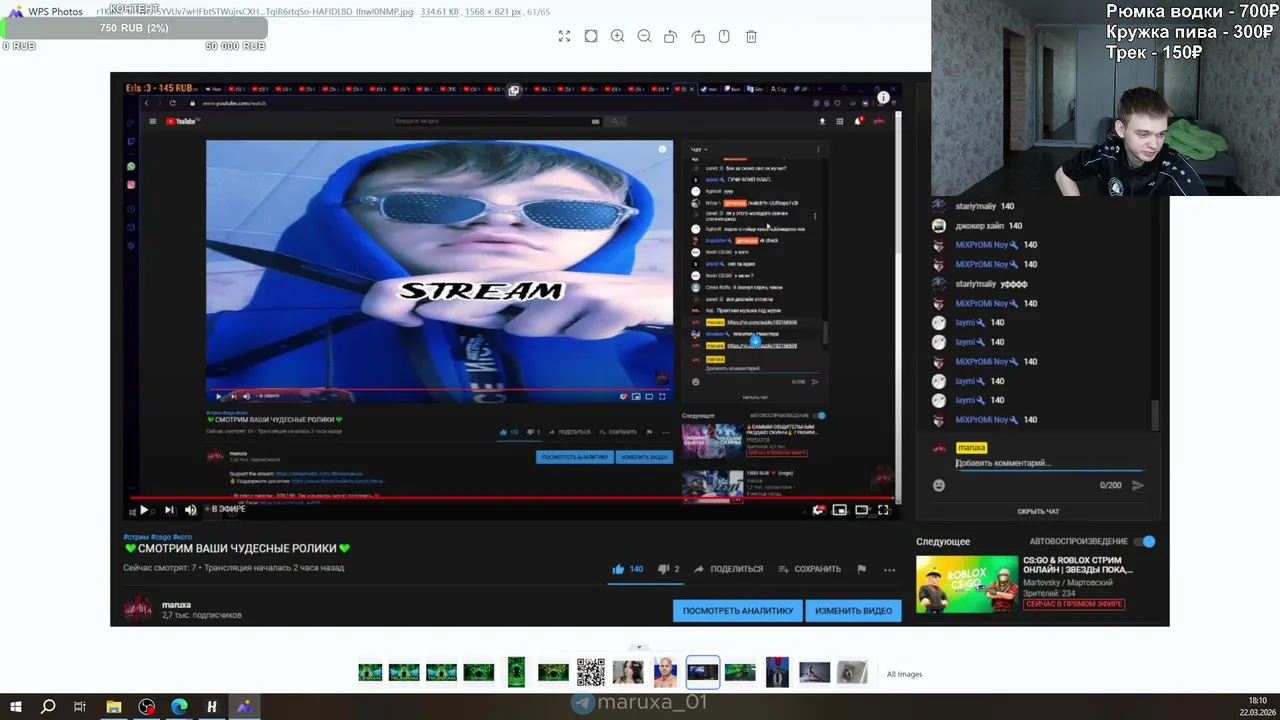Toggle АВТОВОСПРОИЗВЕДЕНИЕ autoplay switch
This screenshot has height=720, width=1280.
[x=1145, y=541]
